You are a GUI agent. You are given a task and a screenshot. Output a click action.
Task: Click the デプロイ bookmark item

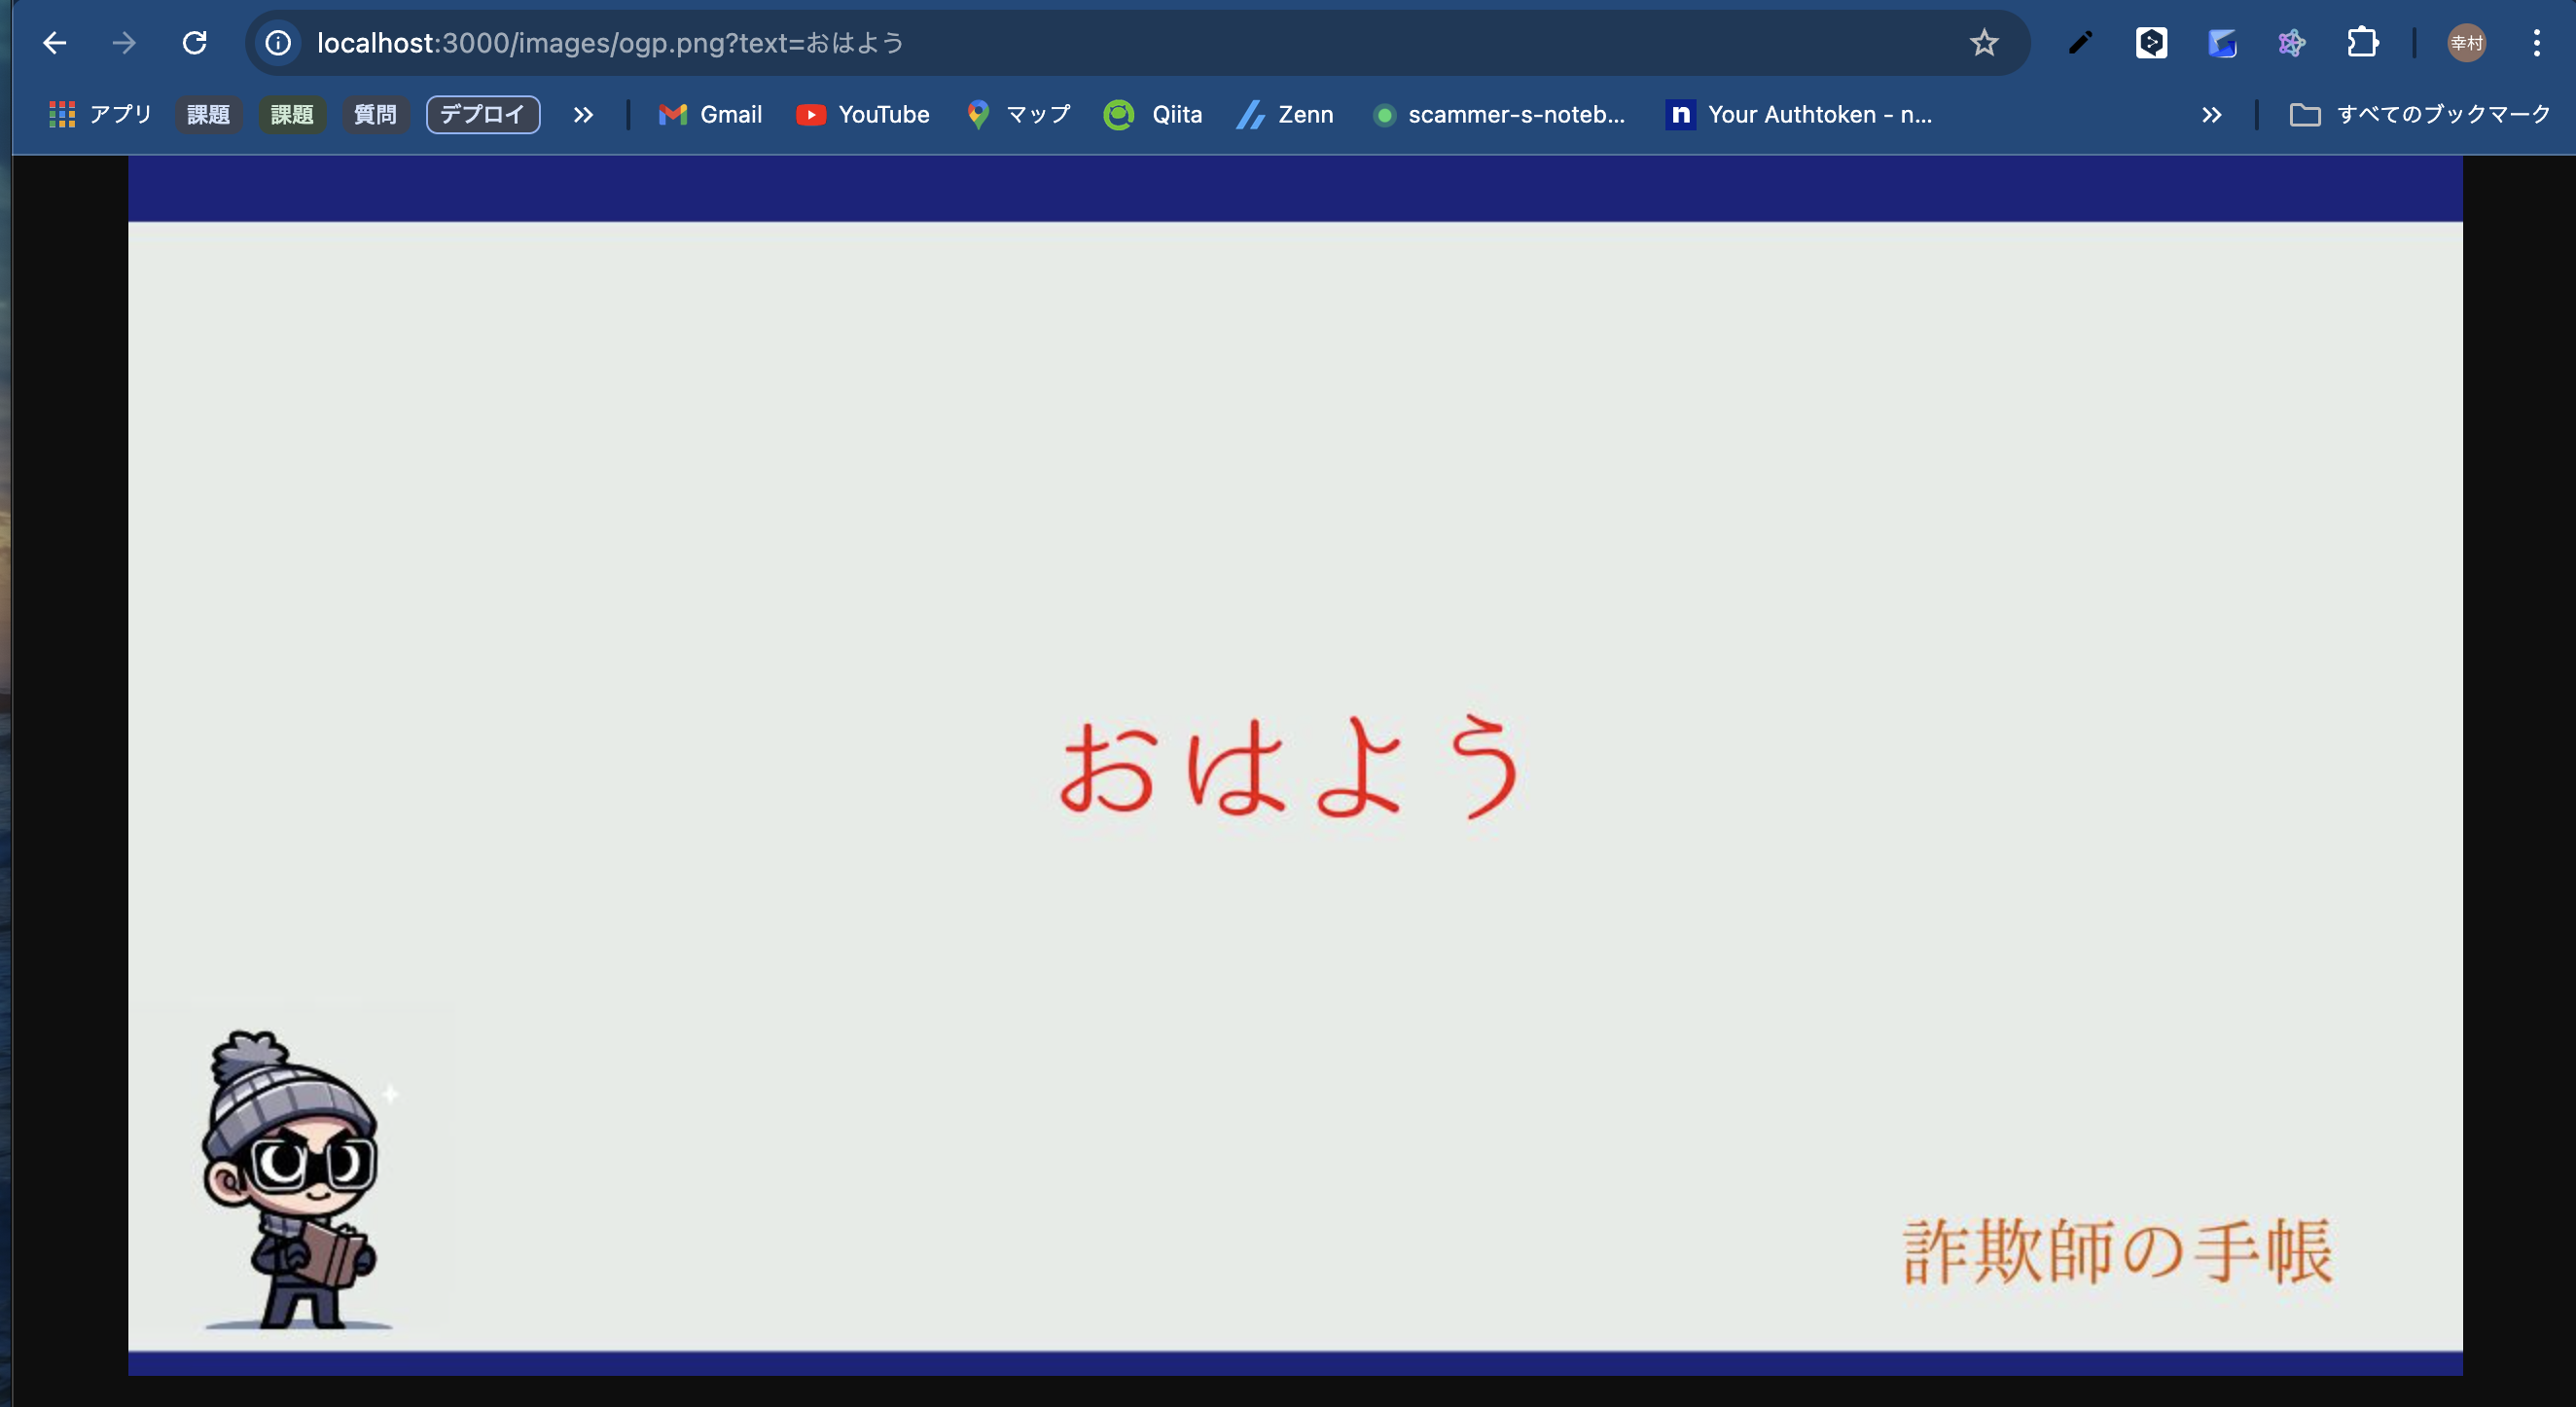[483, 113]
